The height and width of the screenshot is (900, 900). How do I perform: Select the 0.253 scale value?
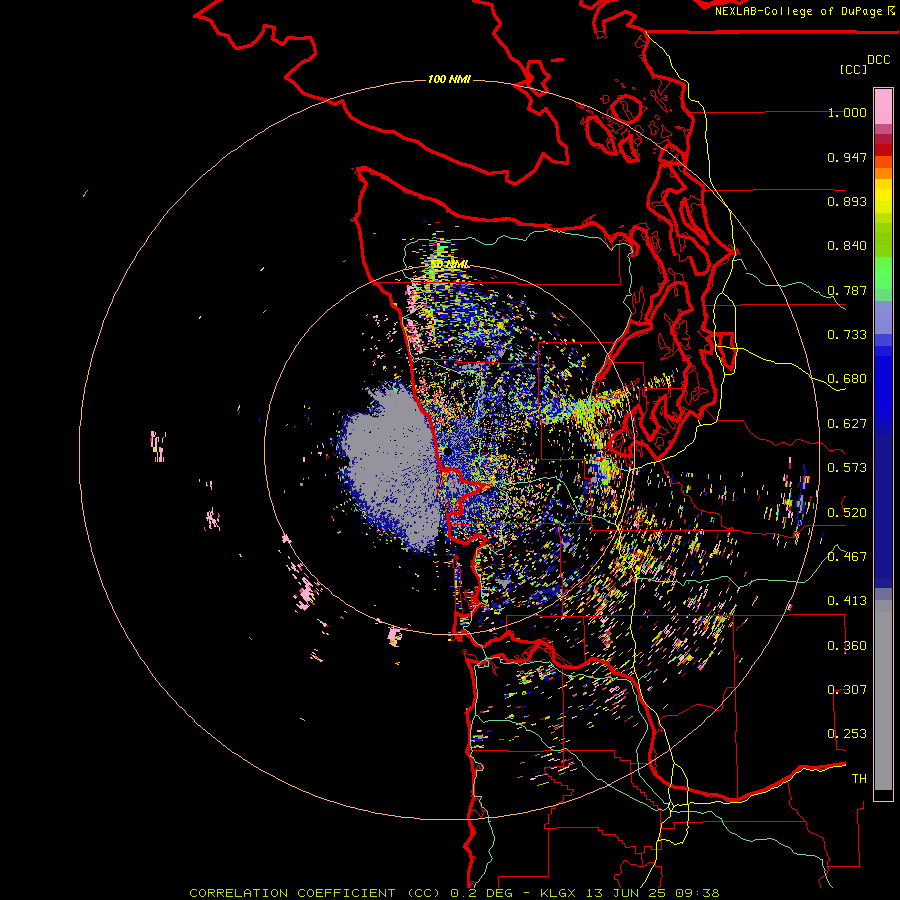[847, 734]
